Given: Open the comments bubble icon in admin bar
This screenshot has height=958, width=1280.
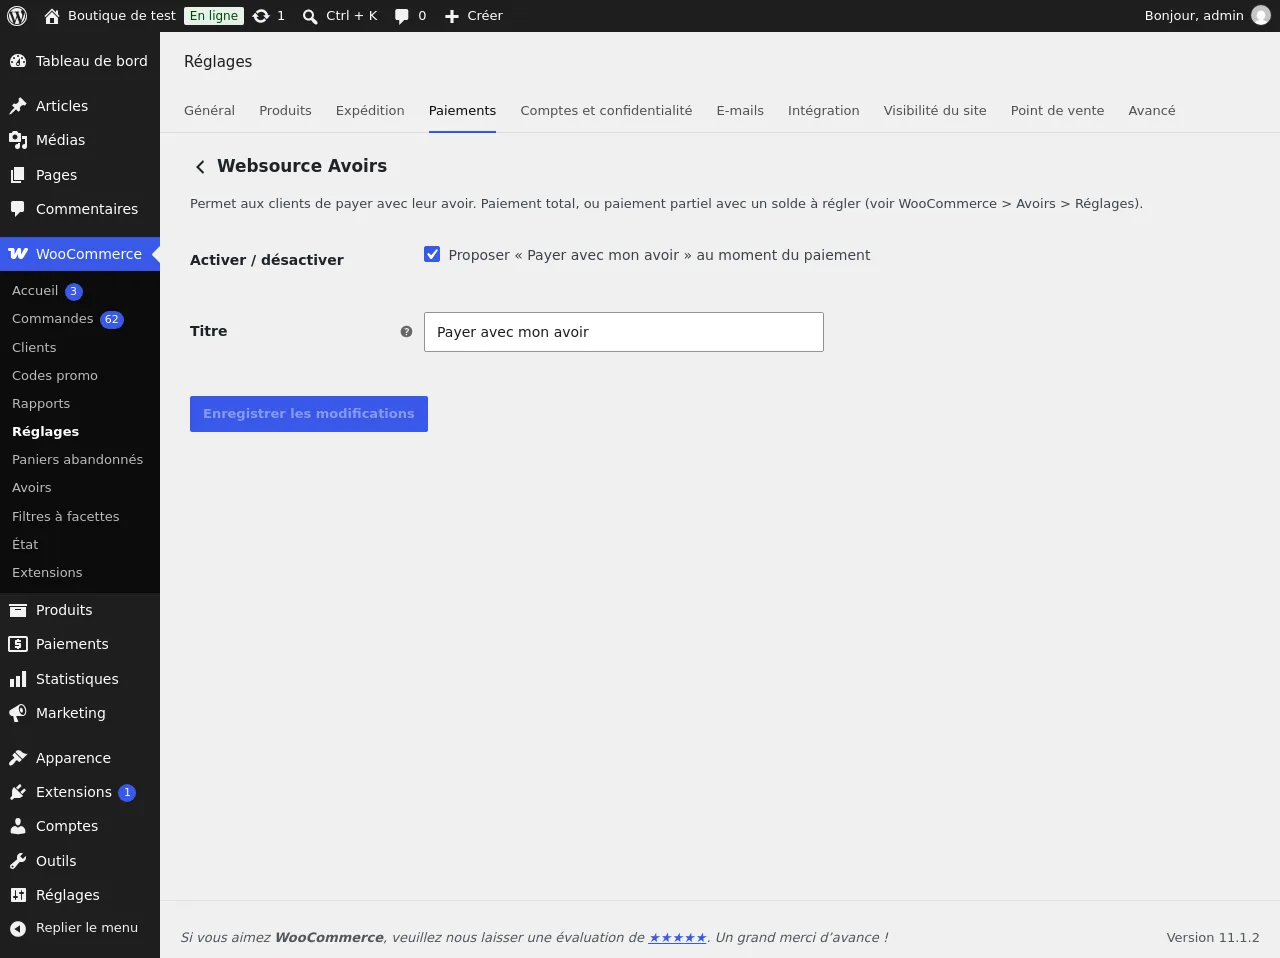Looking at the screenshot, I should coord(402,16).
